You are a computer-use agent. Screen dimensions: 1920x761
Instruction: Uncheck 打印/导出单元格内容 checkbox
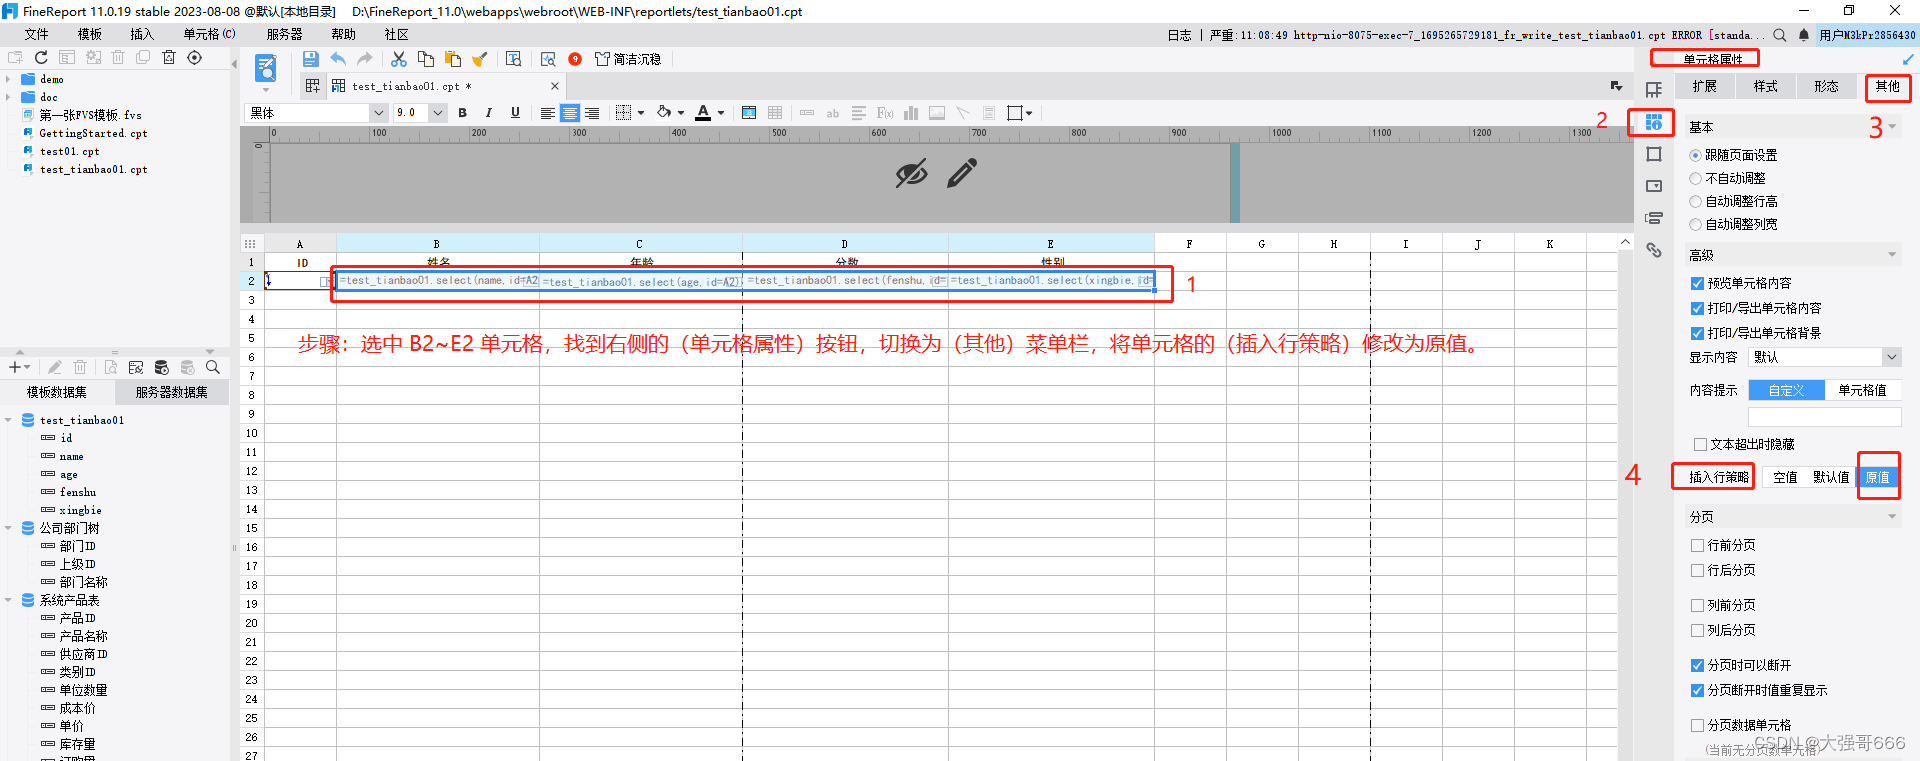pyautogui.click(x=1697, y=308)
